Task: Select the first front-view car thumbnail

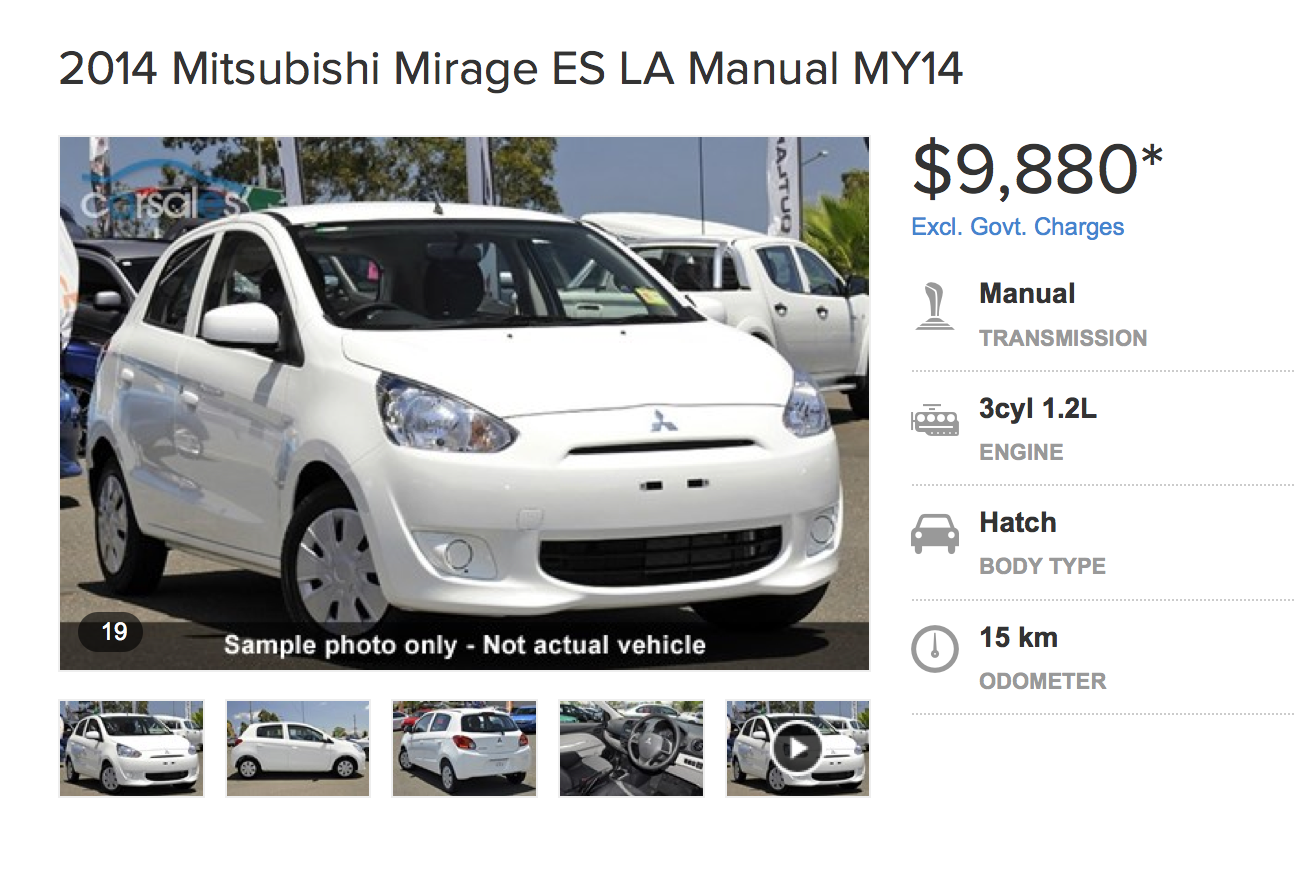Action: click(132, 748)
